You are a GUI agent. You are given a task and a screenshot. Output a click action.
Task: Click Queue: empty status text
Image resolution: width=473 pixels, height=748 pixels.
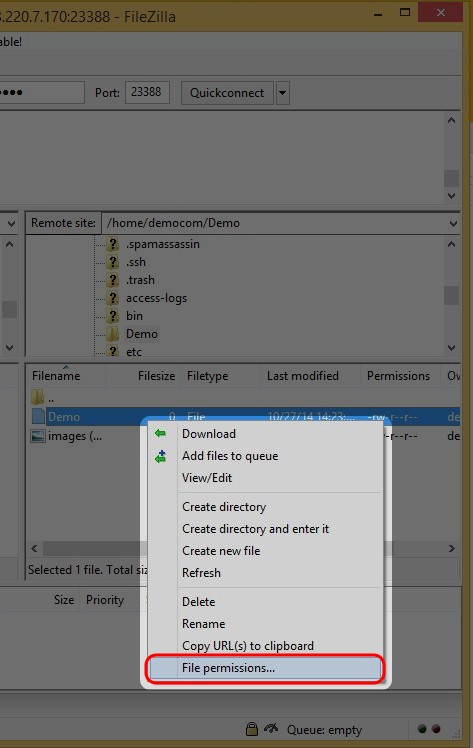pyautogui.click(x=324, y=730)
